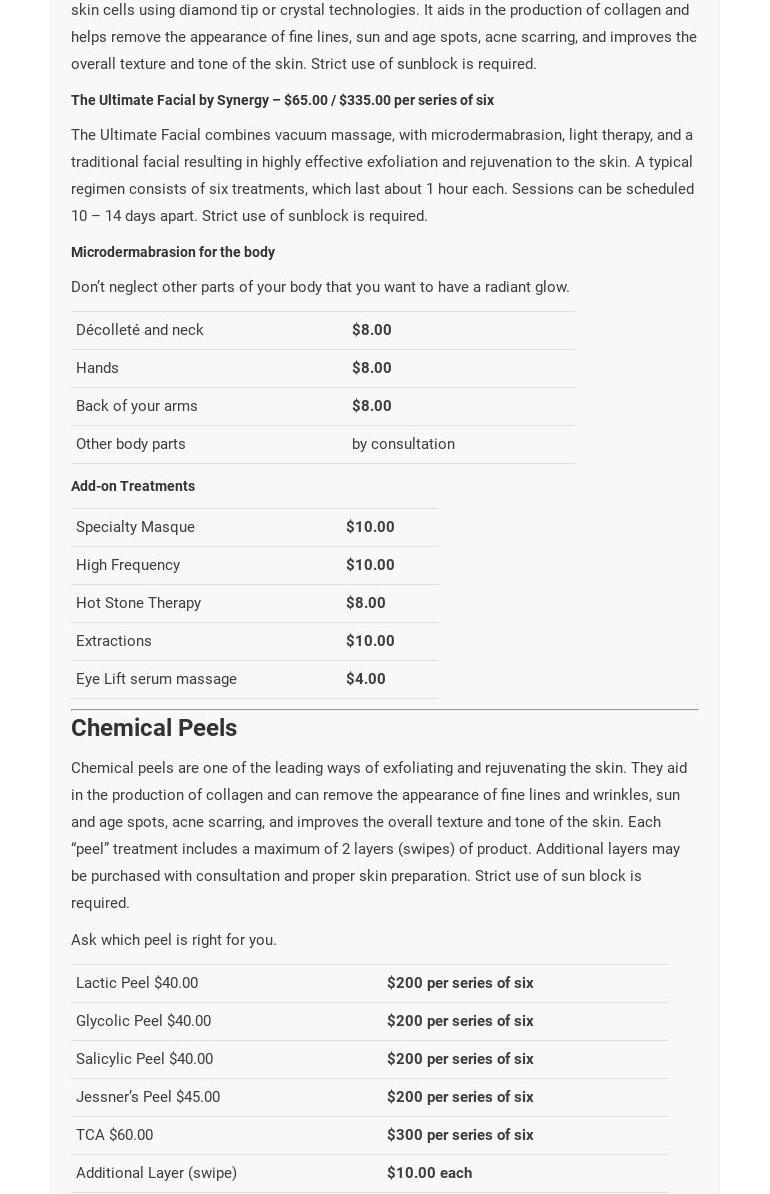Viewport: 770px width, 1194px height.
Task: Click the 'by consultation' text
Action: pos(403,444)
